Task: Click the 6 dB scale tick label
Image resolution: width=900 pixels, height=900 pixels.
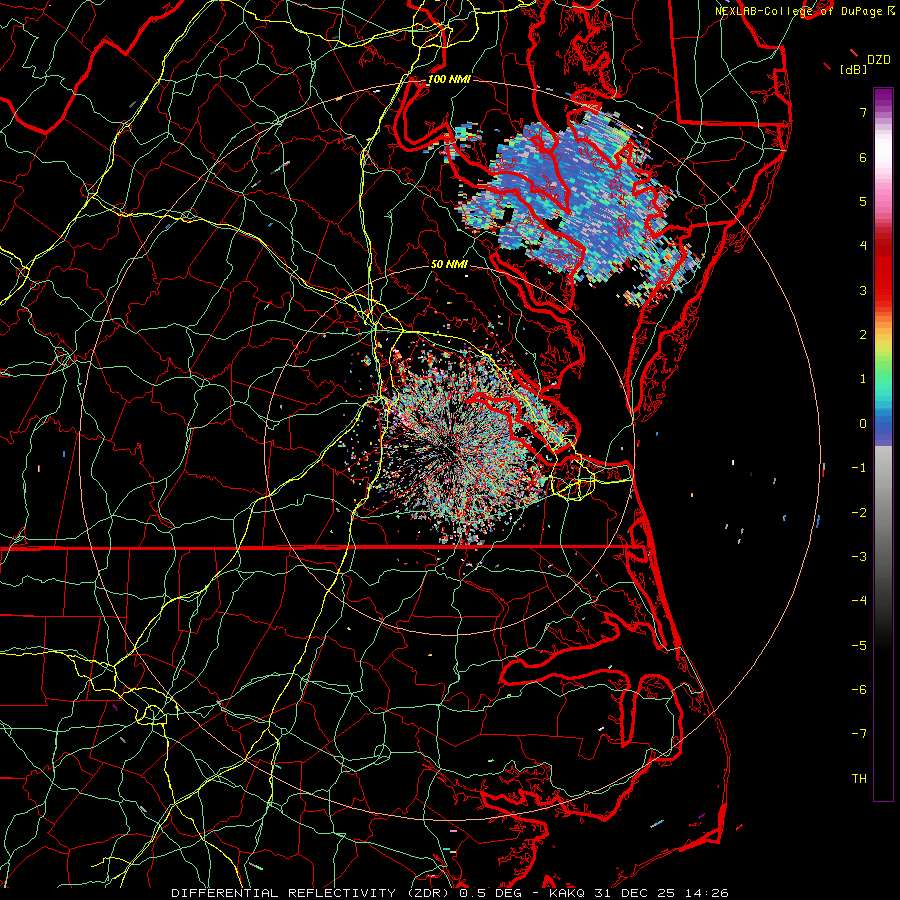Action: [863, 157]
